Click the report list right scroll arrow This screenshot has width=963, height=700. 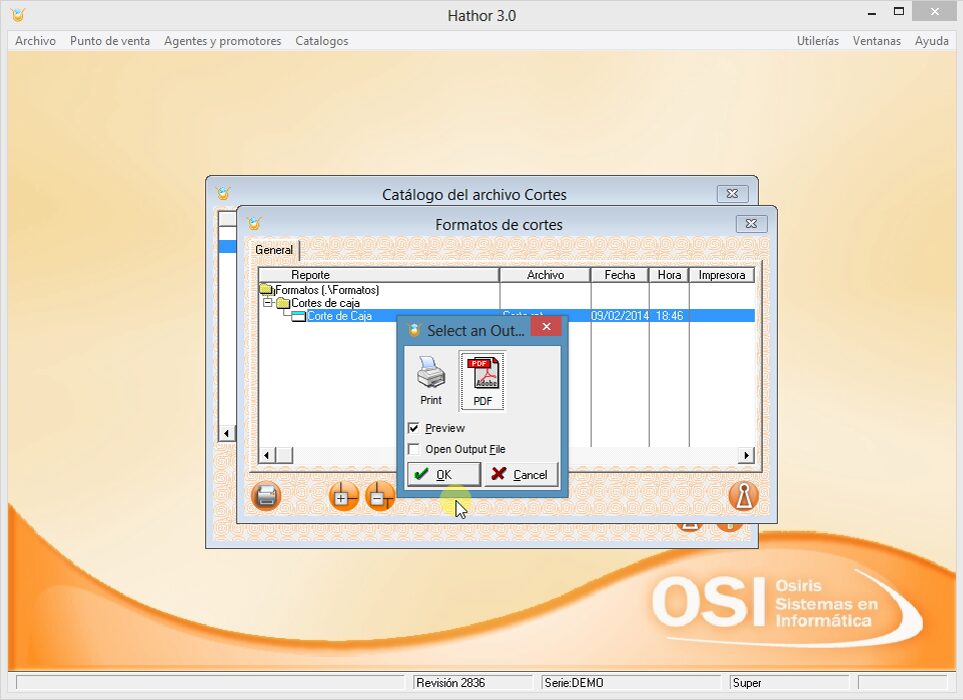pyautogui.click(x=746, y=455)
